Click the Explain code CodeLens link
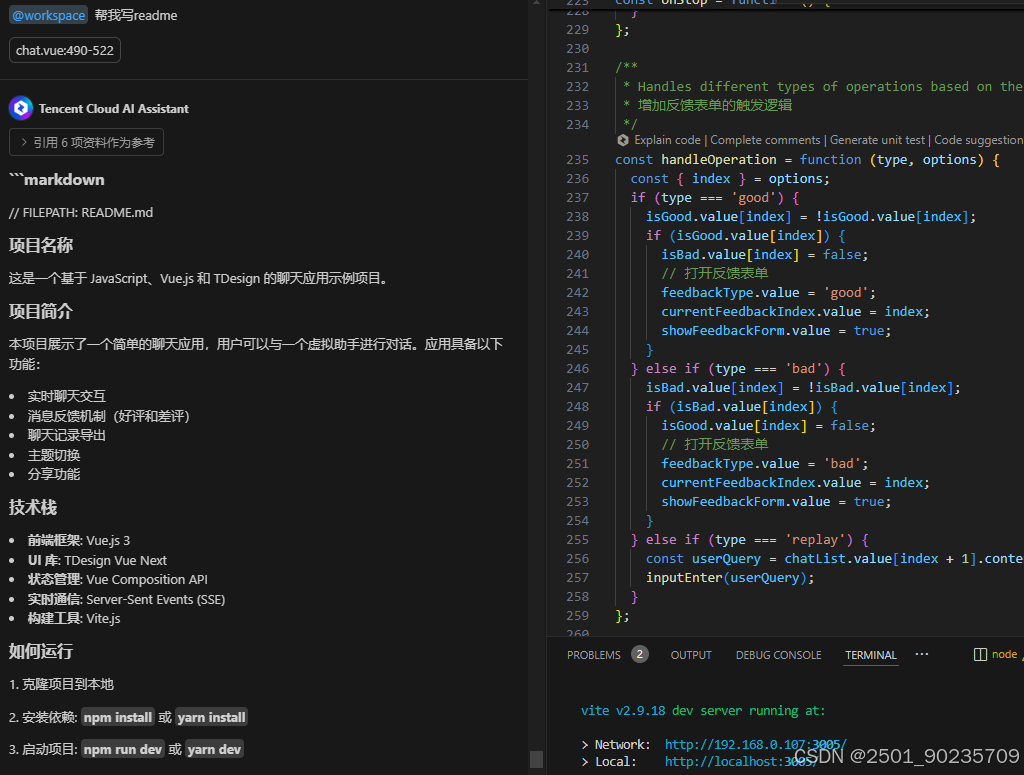Image resolution: width=1024 pixels, height=775 pixels. 667,140
